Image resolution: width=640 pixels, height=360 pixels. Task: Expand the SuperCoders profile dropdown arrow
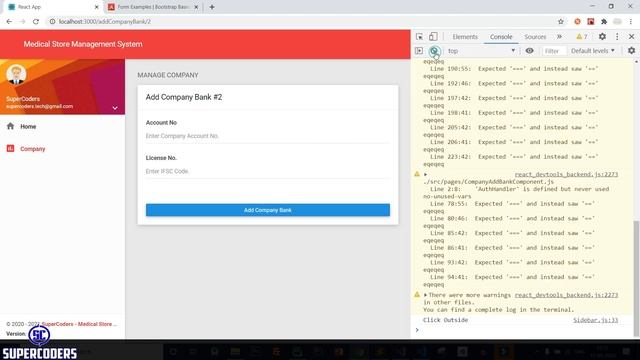point(115,108)
